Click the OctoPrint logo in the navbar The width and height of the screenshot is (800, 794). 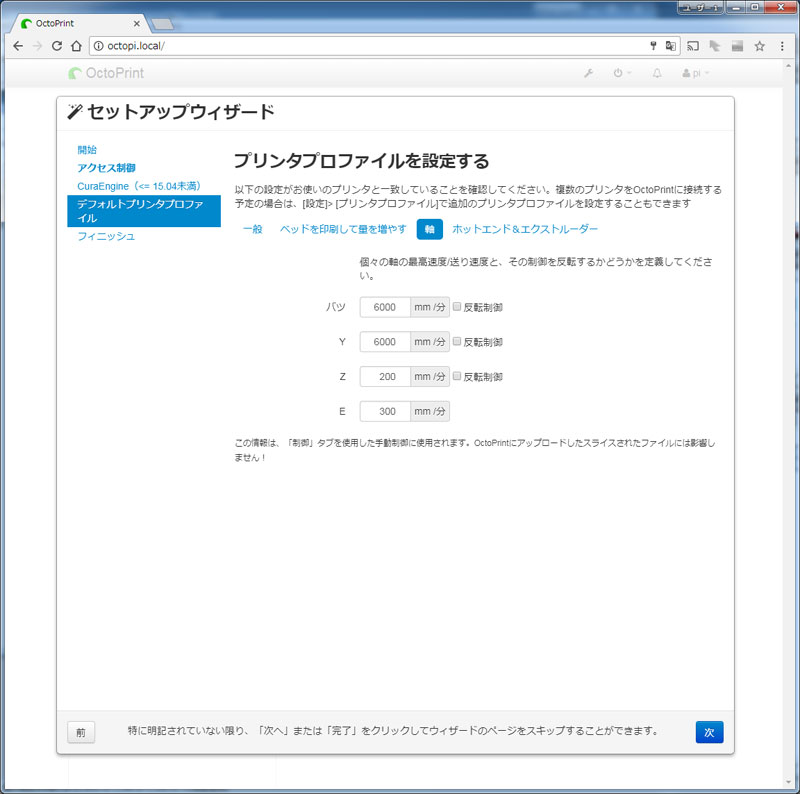point(106,73)
